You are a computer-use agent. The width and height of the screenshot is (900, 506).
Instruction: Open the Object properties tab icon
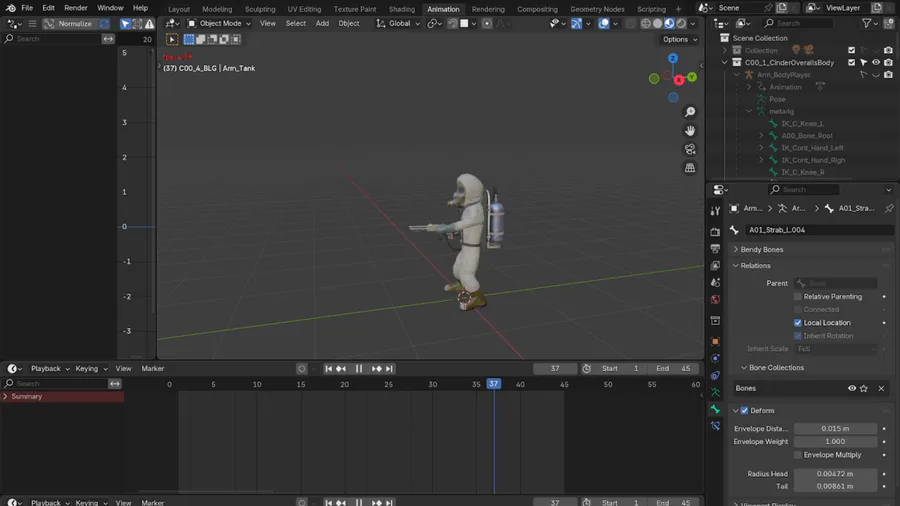(x=715, y=341)
